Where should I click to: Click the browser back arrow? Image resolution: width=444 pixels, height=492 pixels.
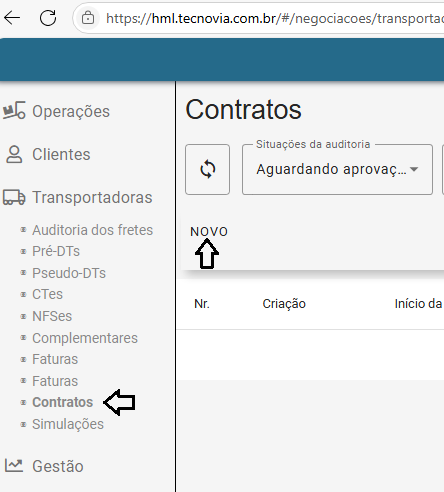click(12, 18)
